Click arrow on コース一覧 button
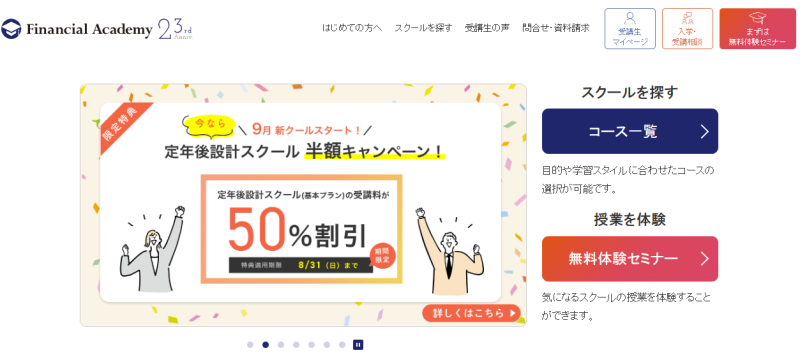This screenshot has height=362, width=800. pyautogui.click(x=705, y=132)
